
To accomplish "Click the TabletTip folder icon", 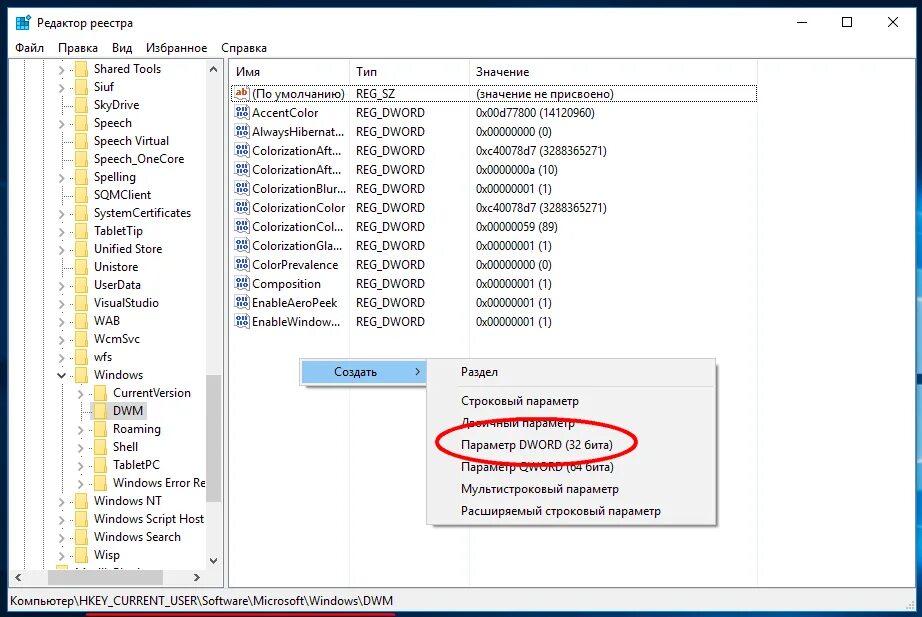I will 82,231.
